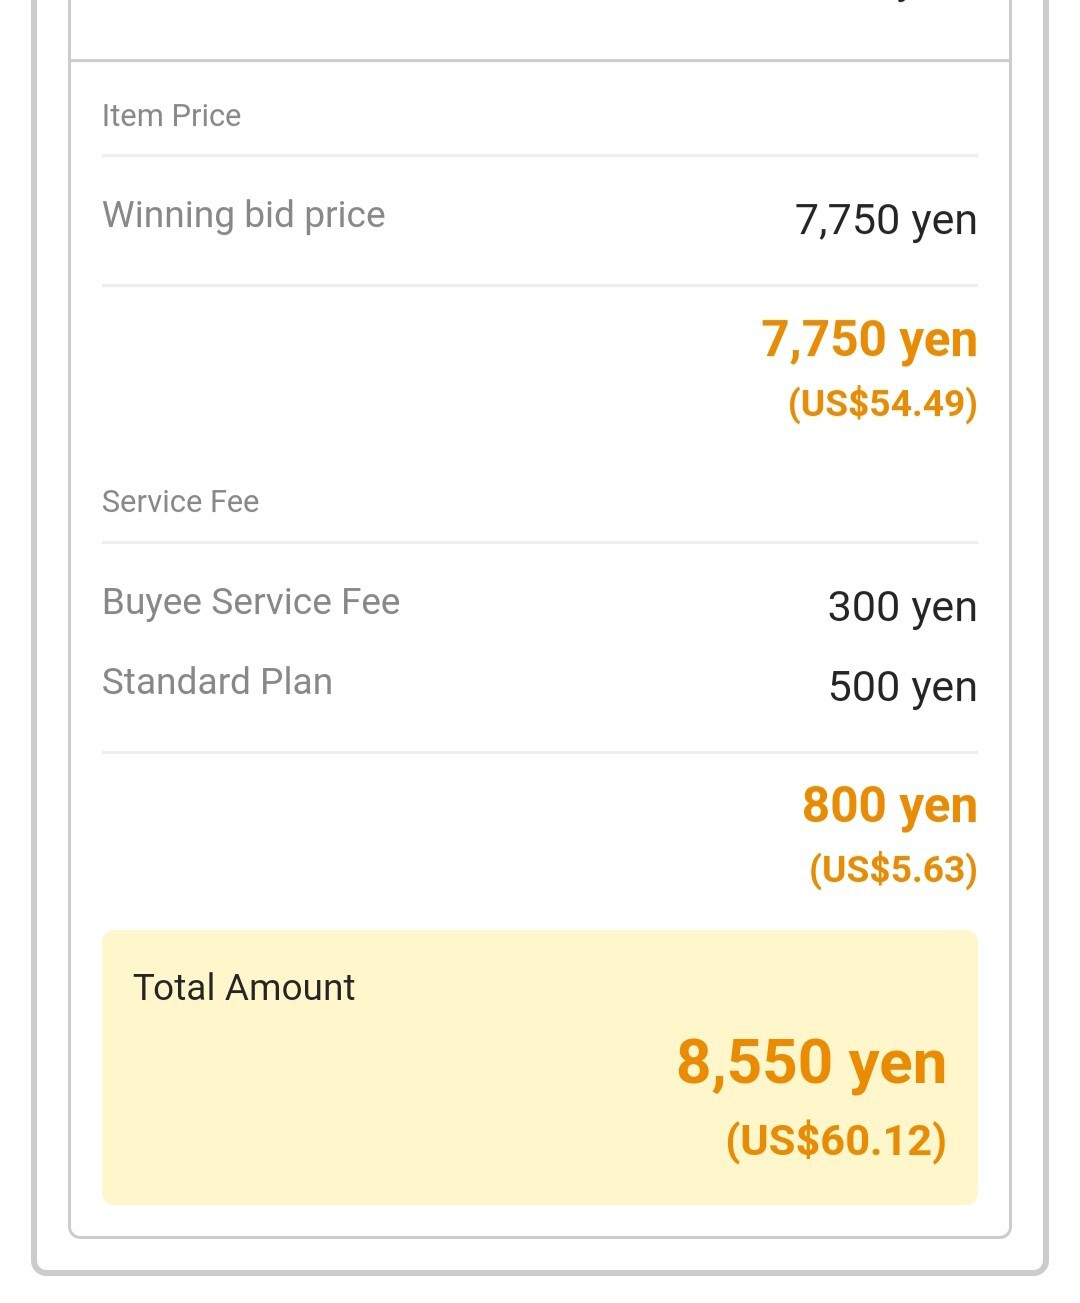Click the Buyee Service Fee label
Screen dimensions: 1080x1303
click(x=251, y=602)
